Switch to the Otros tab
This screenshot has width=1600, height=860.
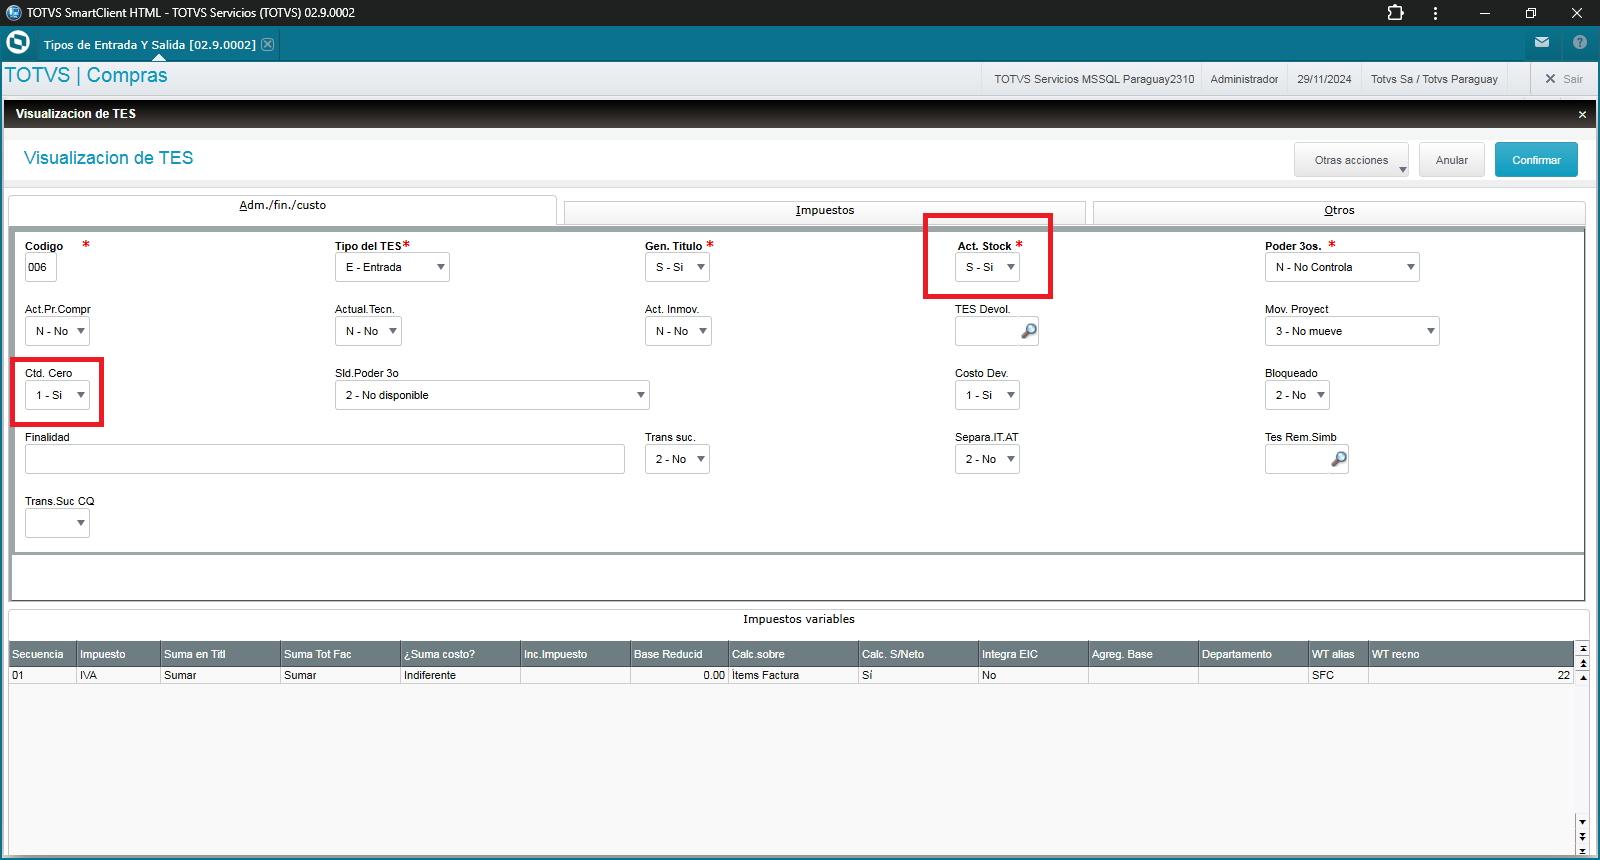(1339, 211)
